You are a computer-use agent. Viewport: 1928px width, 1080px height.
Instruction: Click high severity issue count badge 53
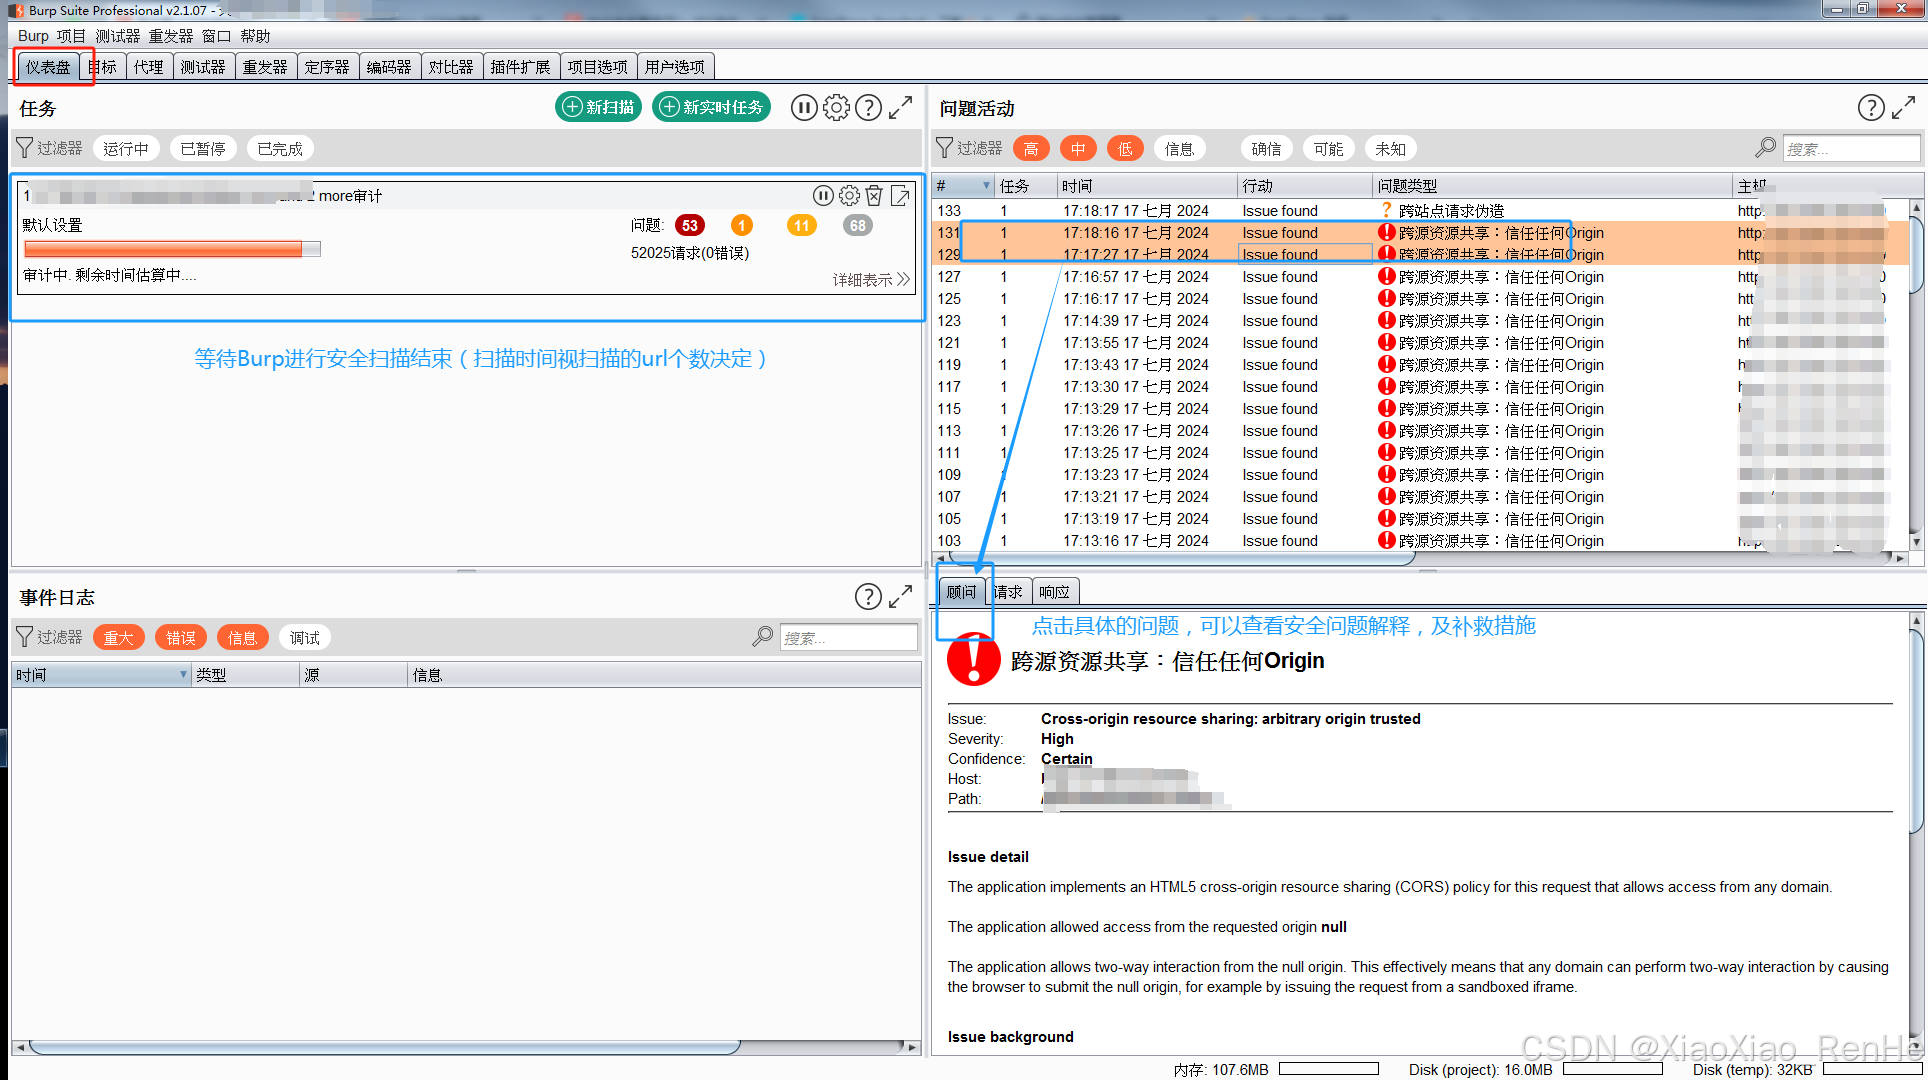pyautogui.click(x=690, y=225)
